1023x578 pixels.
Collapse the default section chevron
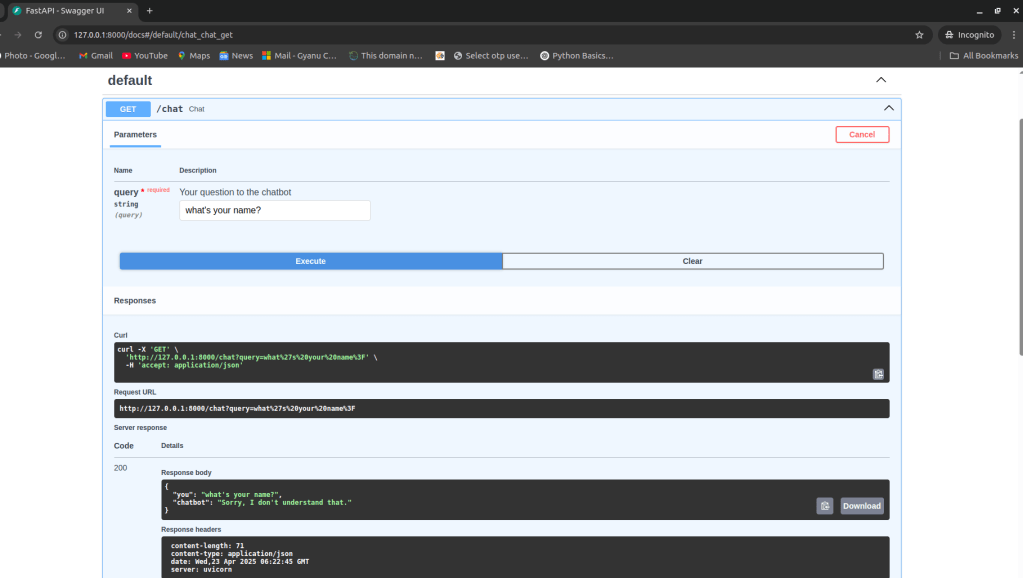coord(881,80)
